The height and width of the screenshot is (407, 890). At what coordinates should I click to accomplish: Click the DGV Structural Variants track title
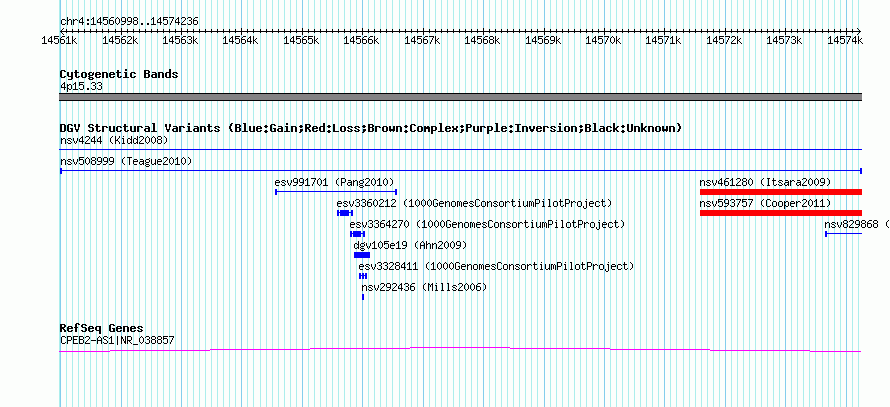click(371, 128)
